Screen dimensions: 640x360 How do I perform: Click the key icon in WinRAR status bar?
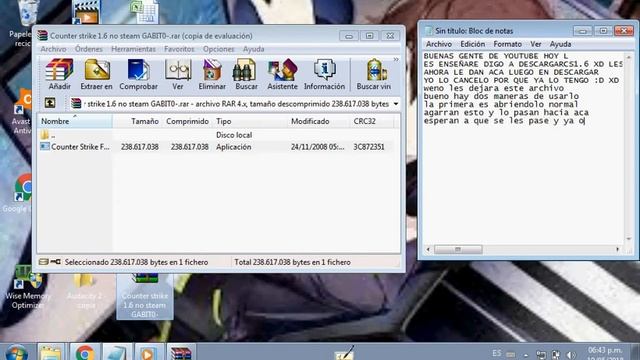(x=56, y=262)
